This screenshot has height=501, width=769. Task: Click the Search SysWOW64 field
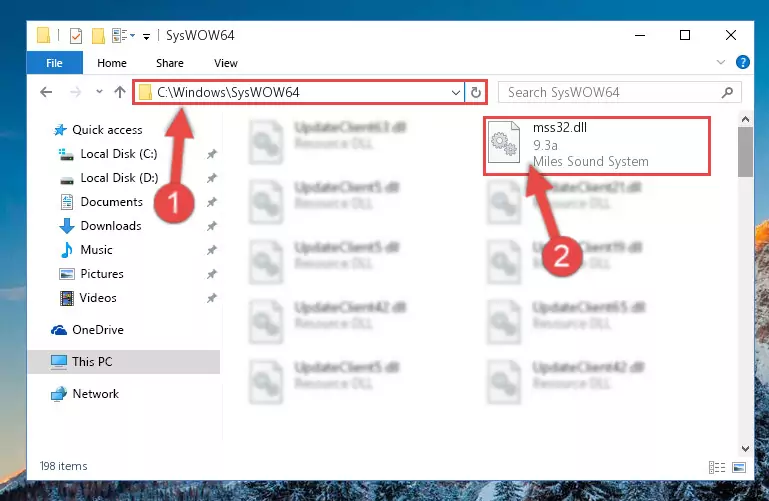(x=619, y=92)
